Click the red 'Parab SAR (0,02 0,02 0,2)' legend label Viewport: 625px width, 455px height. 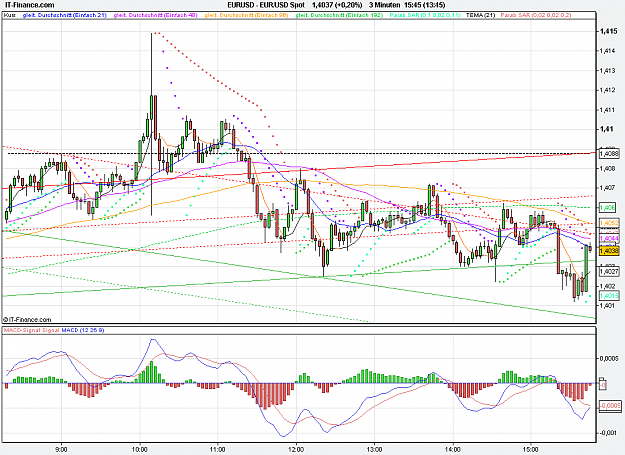coord(536,15)
